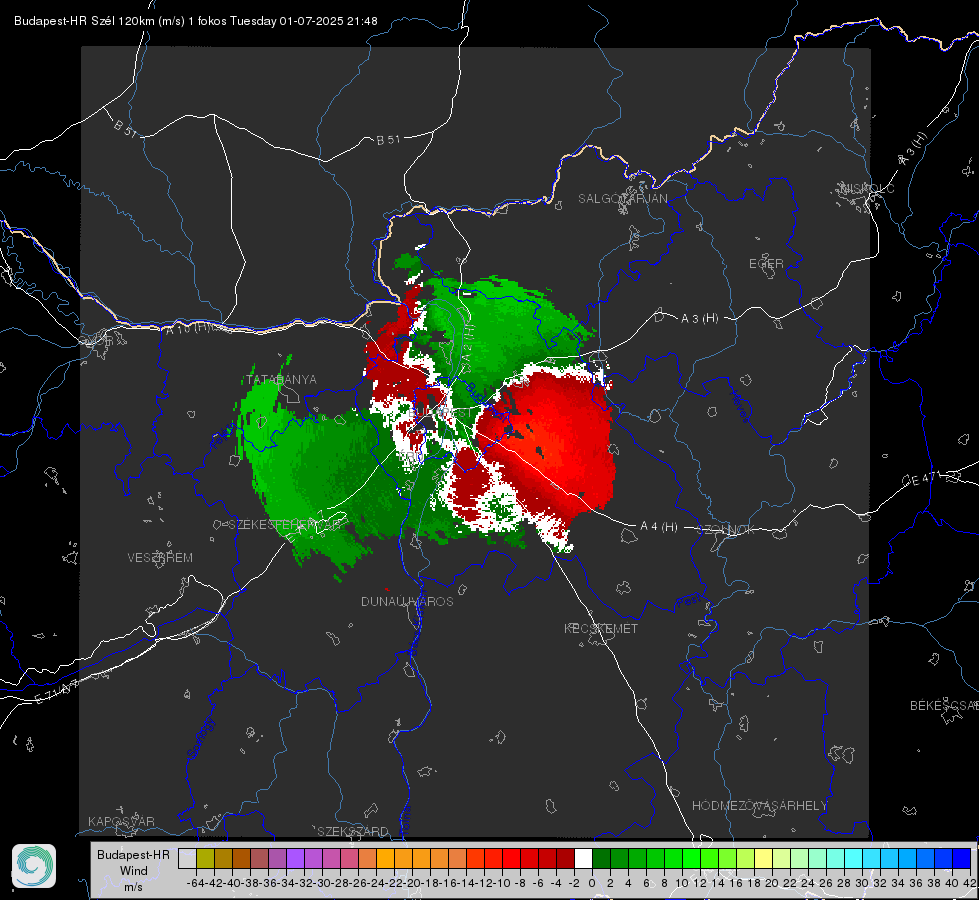Pick the light gray swatch before -64
The image size is (979, 900).
tap(187, 859)
